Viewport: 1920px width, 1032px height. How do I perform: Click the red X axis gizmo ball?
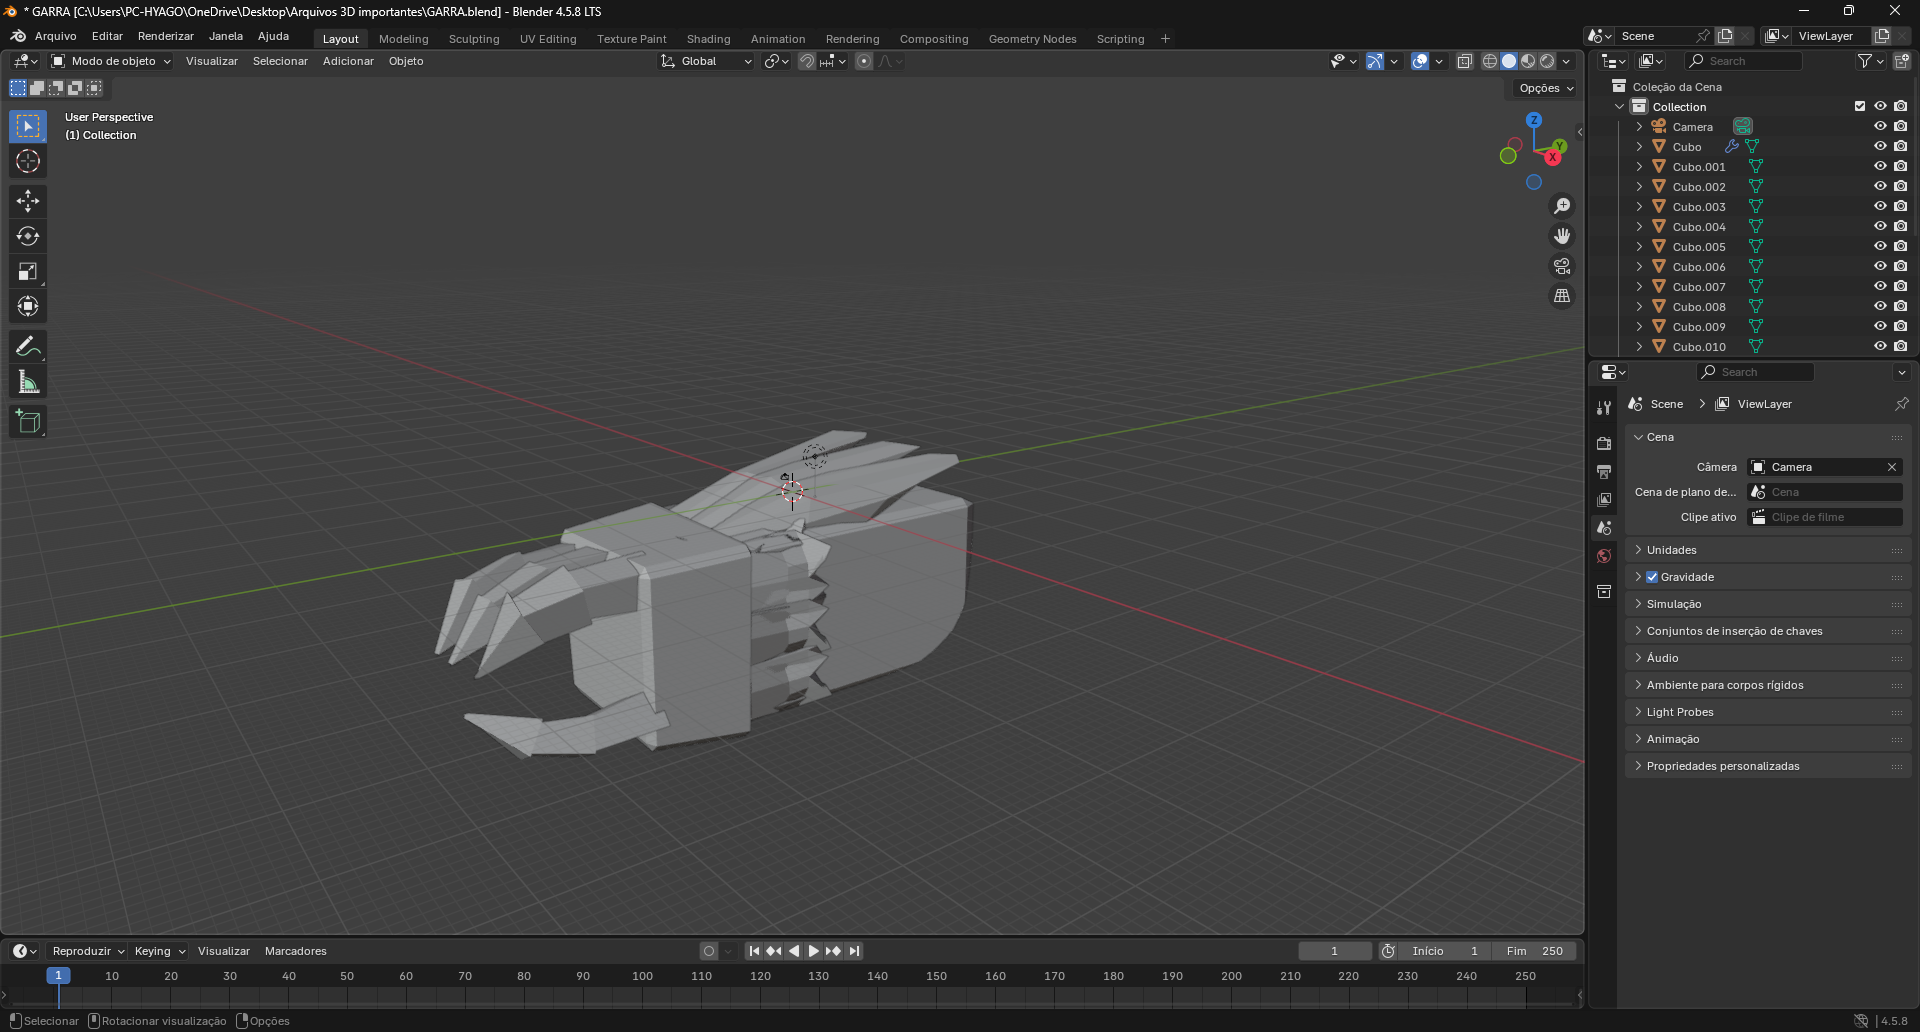pos(1553,158)
